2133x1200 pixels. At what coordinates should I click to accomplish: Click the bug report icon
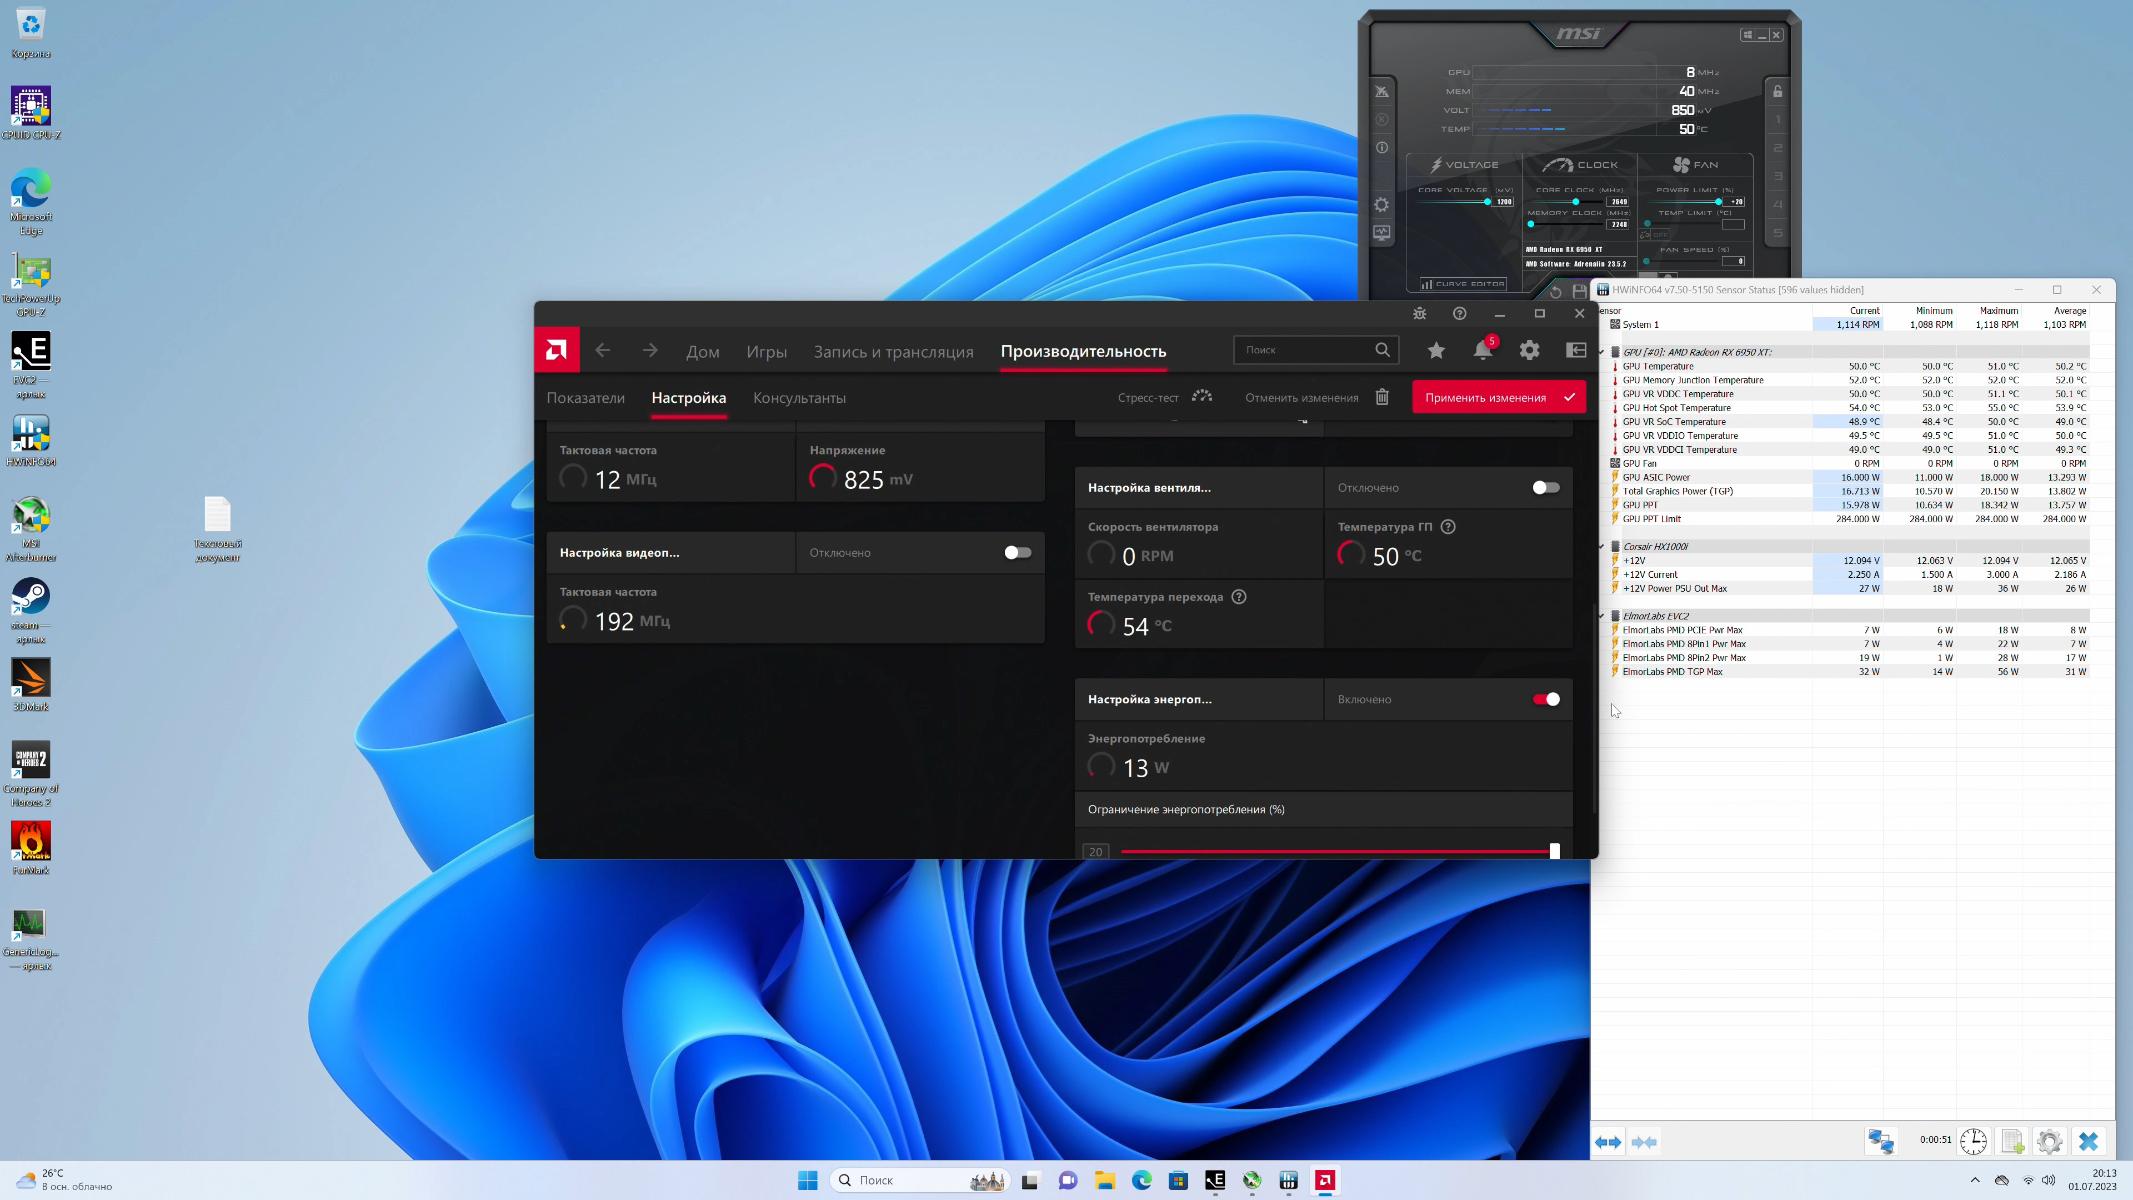pyautogui.click(x=1419, y=314)
